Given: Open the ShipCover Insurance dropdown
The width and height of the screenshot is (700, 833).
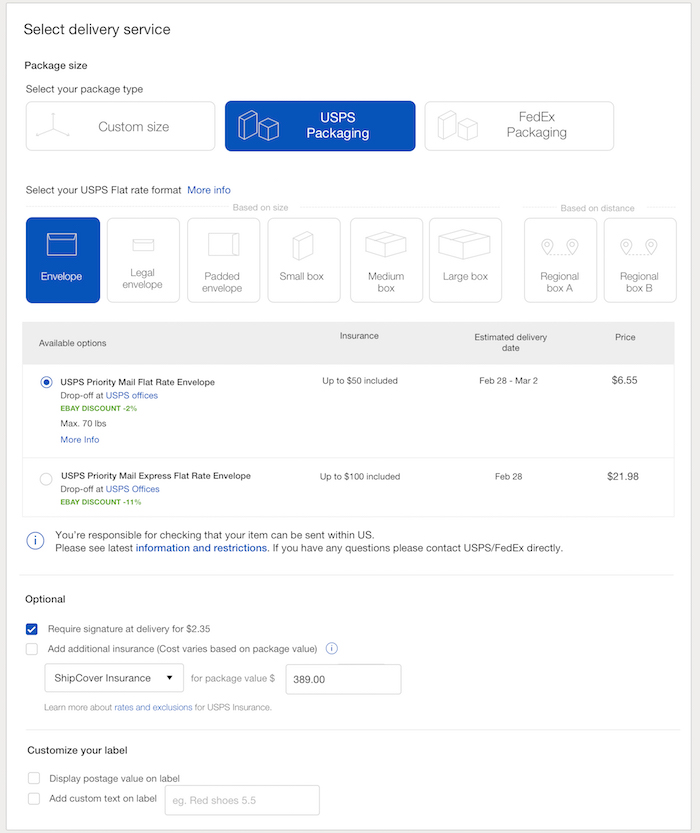Looking at the screenshot, I should click(114, 678).
